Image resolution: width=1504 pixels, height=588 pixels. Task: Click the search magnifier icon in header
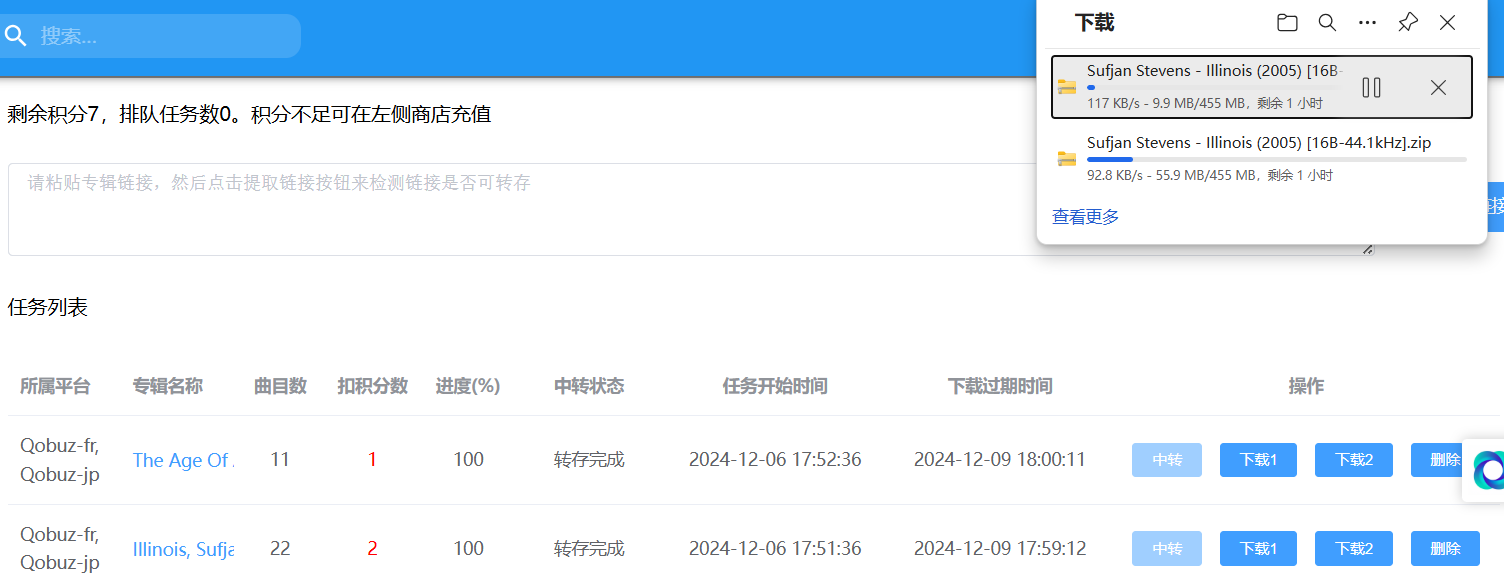coord(15,36)
